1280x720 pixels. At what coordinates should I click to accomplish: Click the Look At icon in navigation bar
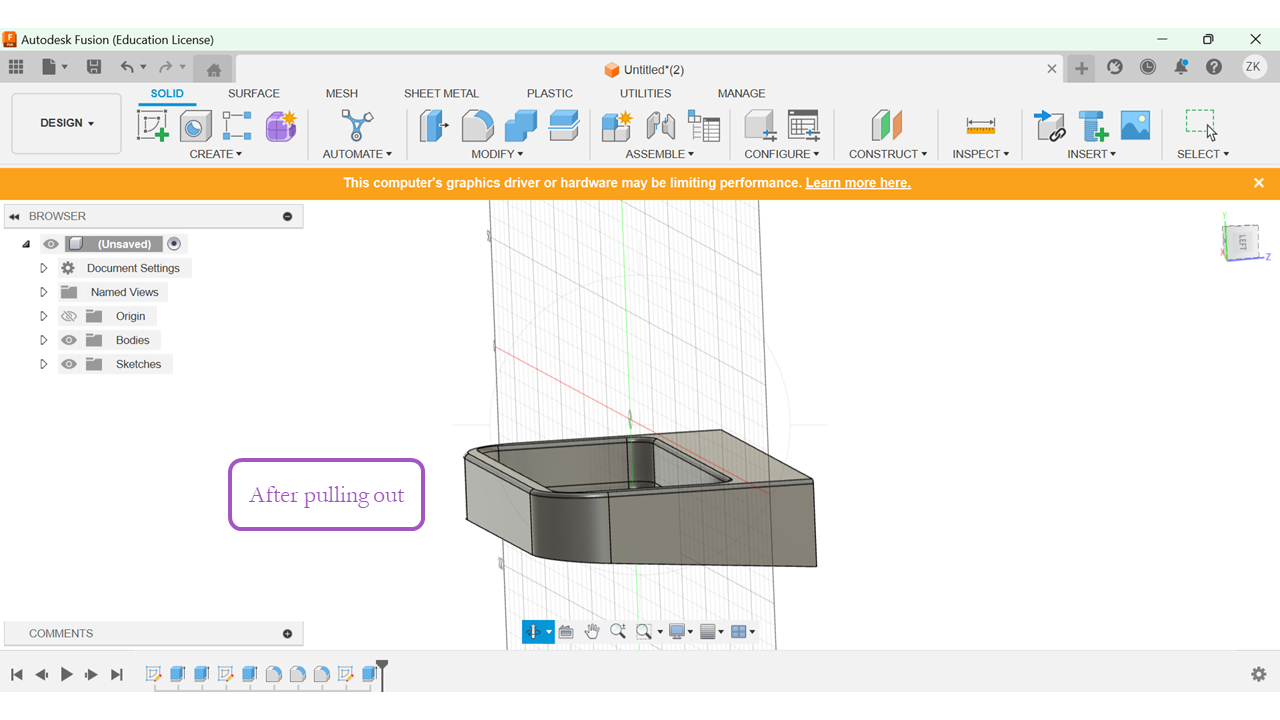pos(566,631)
